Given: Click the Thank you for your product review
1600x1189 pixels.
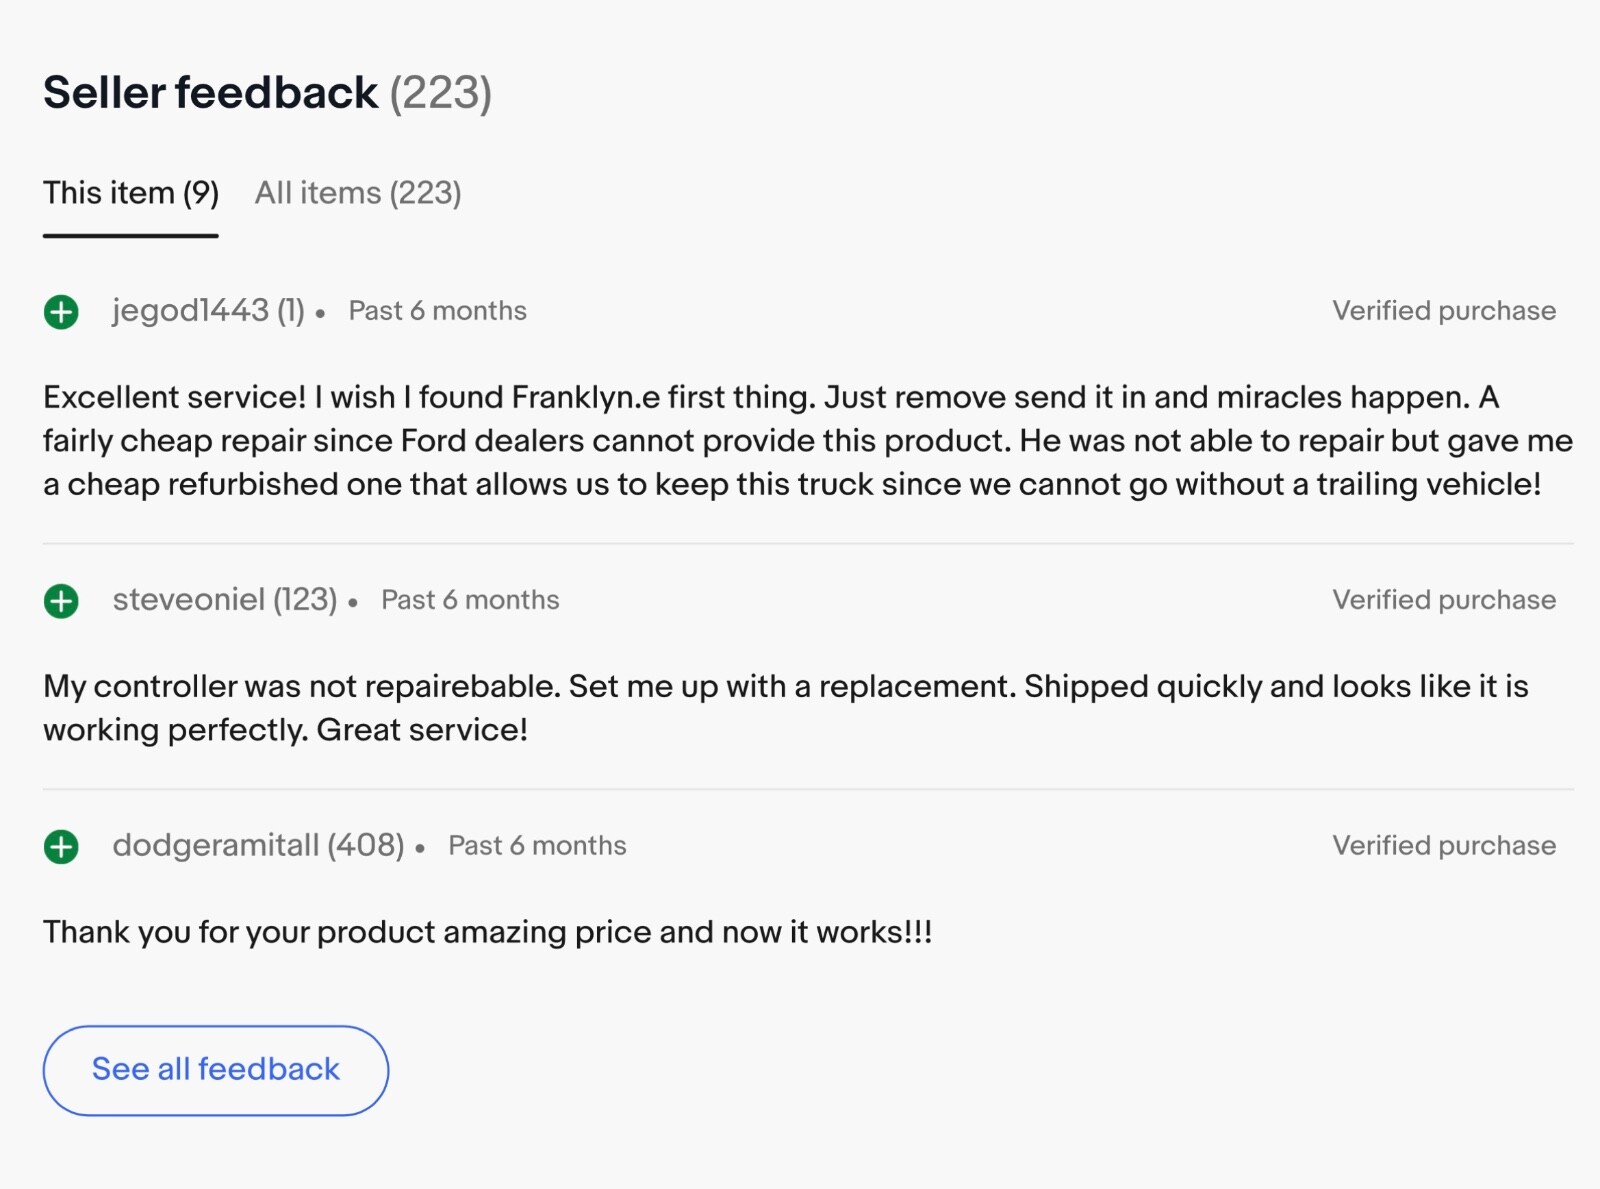Looking at the screenshot, I should [487, 932].
